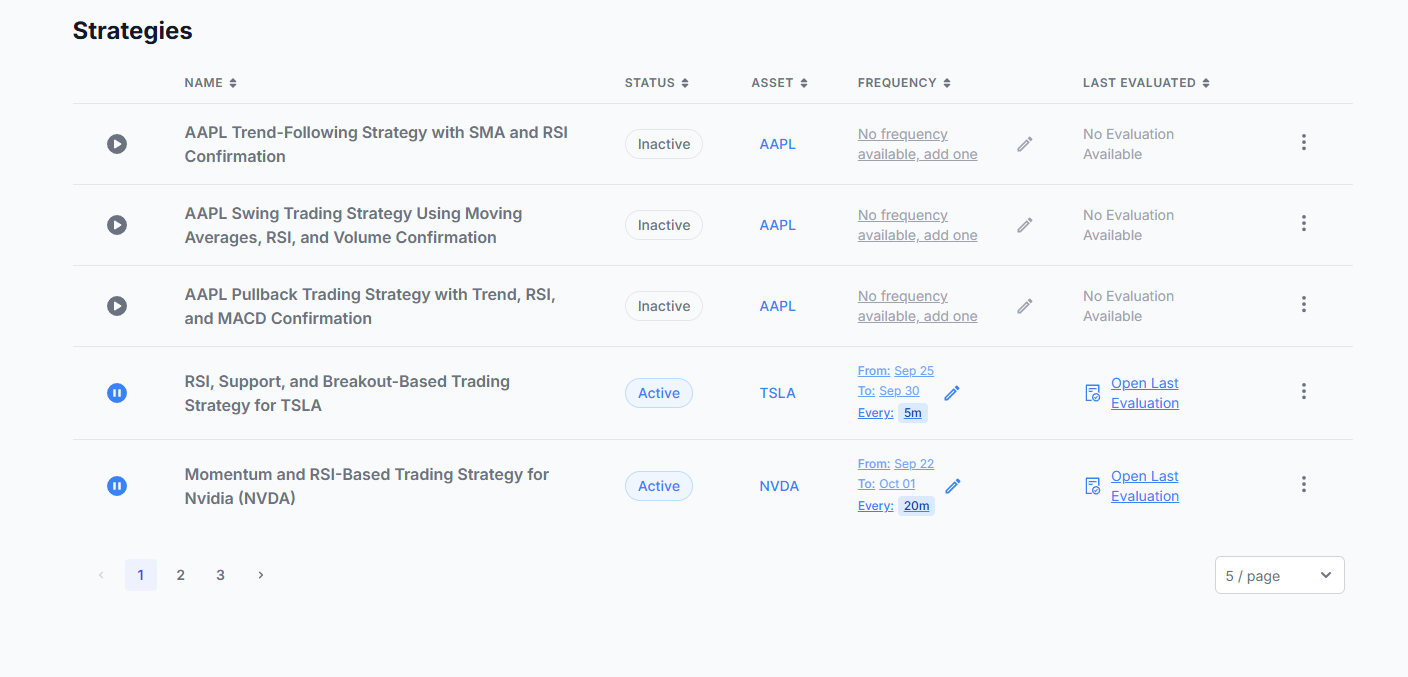The width and height of the screenshot is (1408, 677).
Task: Play the AAPL Swing Trading Strategy
Action: [117, 224]
